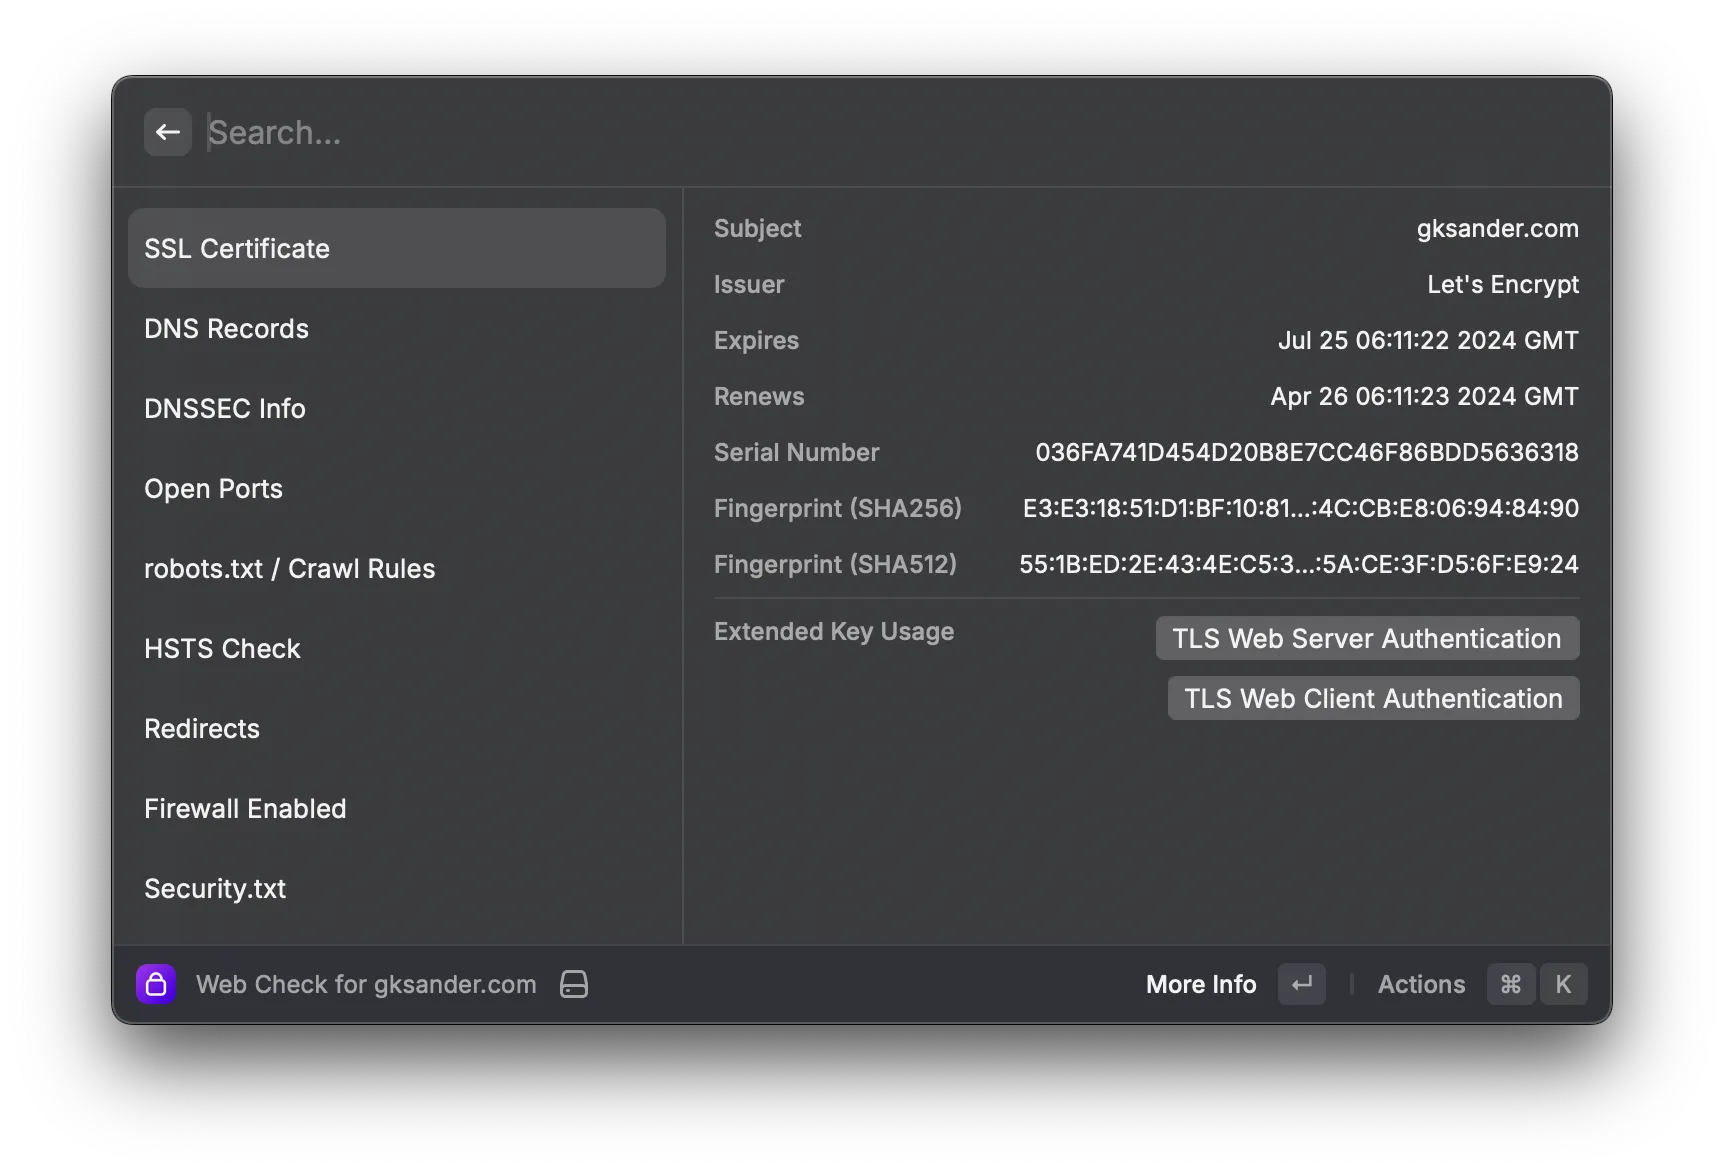Click the back arrow button
This screenshot has width=1724, height=1172.
click(168, 132)
